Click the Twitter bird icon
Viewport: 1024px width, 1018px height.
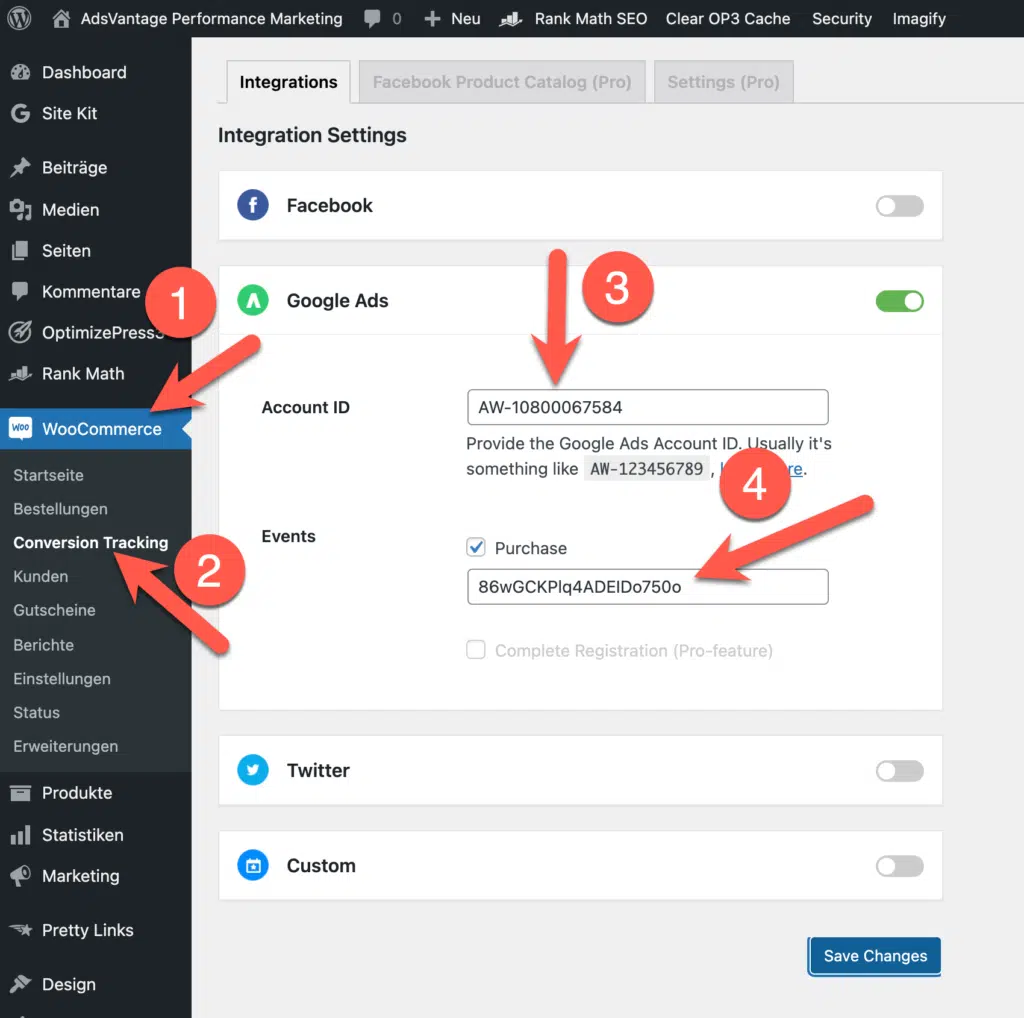click(253, 770)
